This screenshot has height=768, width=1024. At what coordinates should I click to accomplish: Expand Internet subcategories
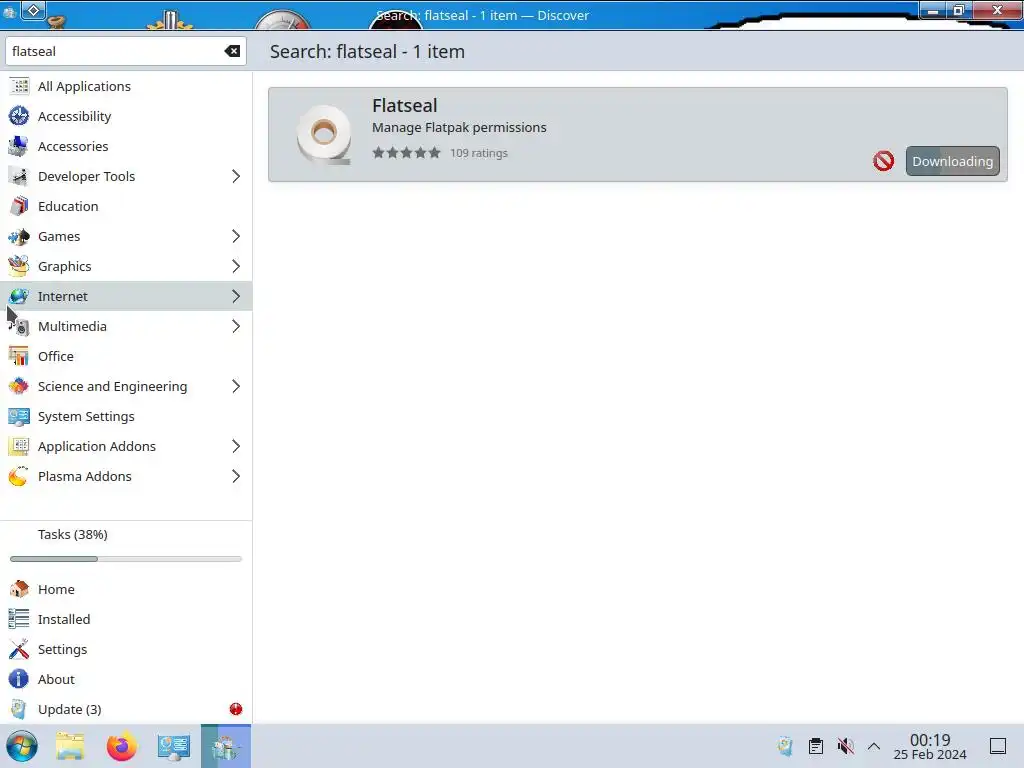[x=236, y=296]
